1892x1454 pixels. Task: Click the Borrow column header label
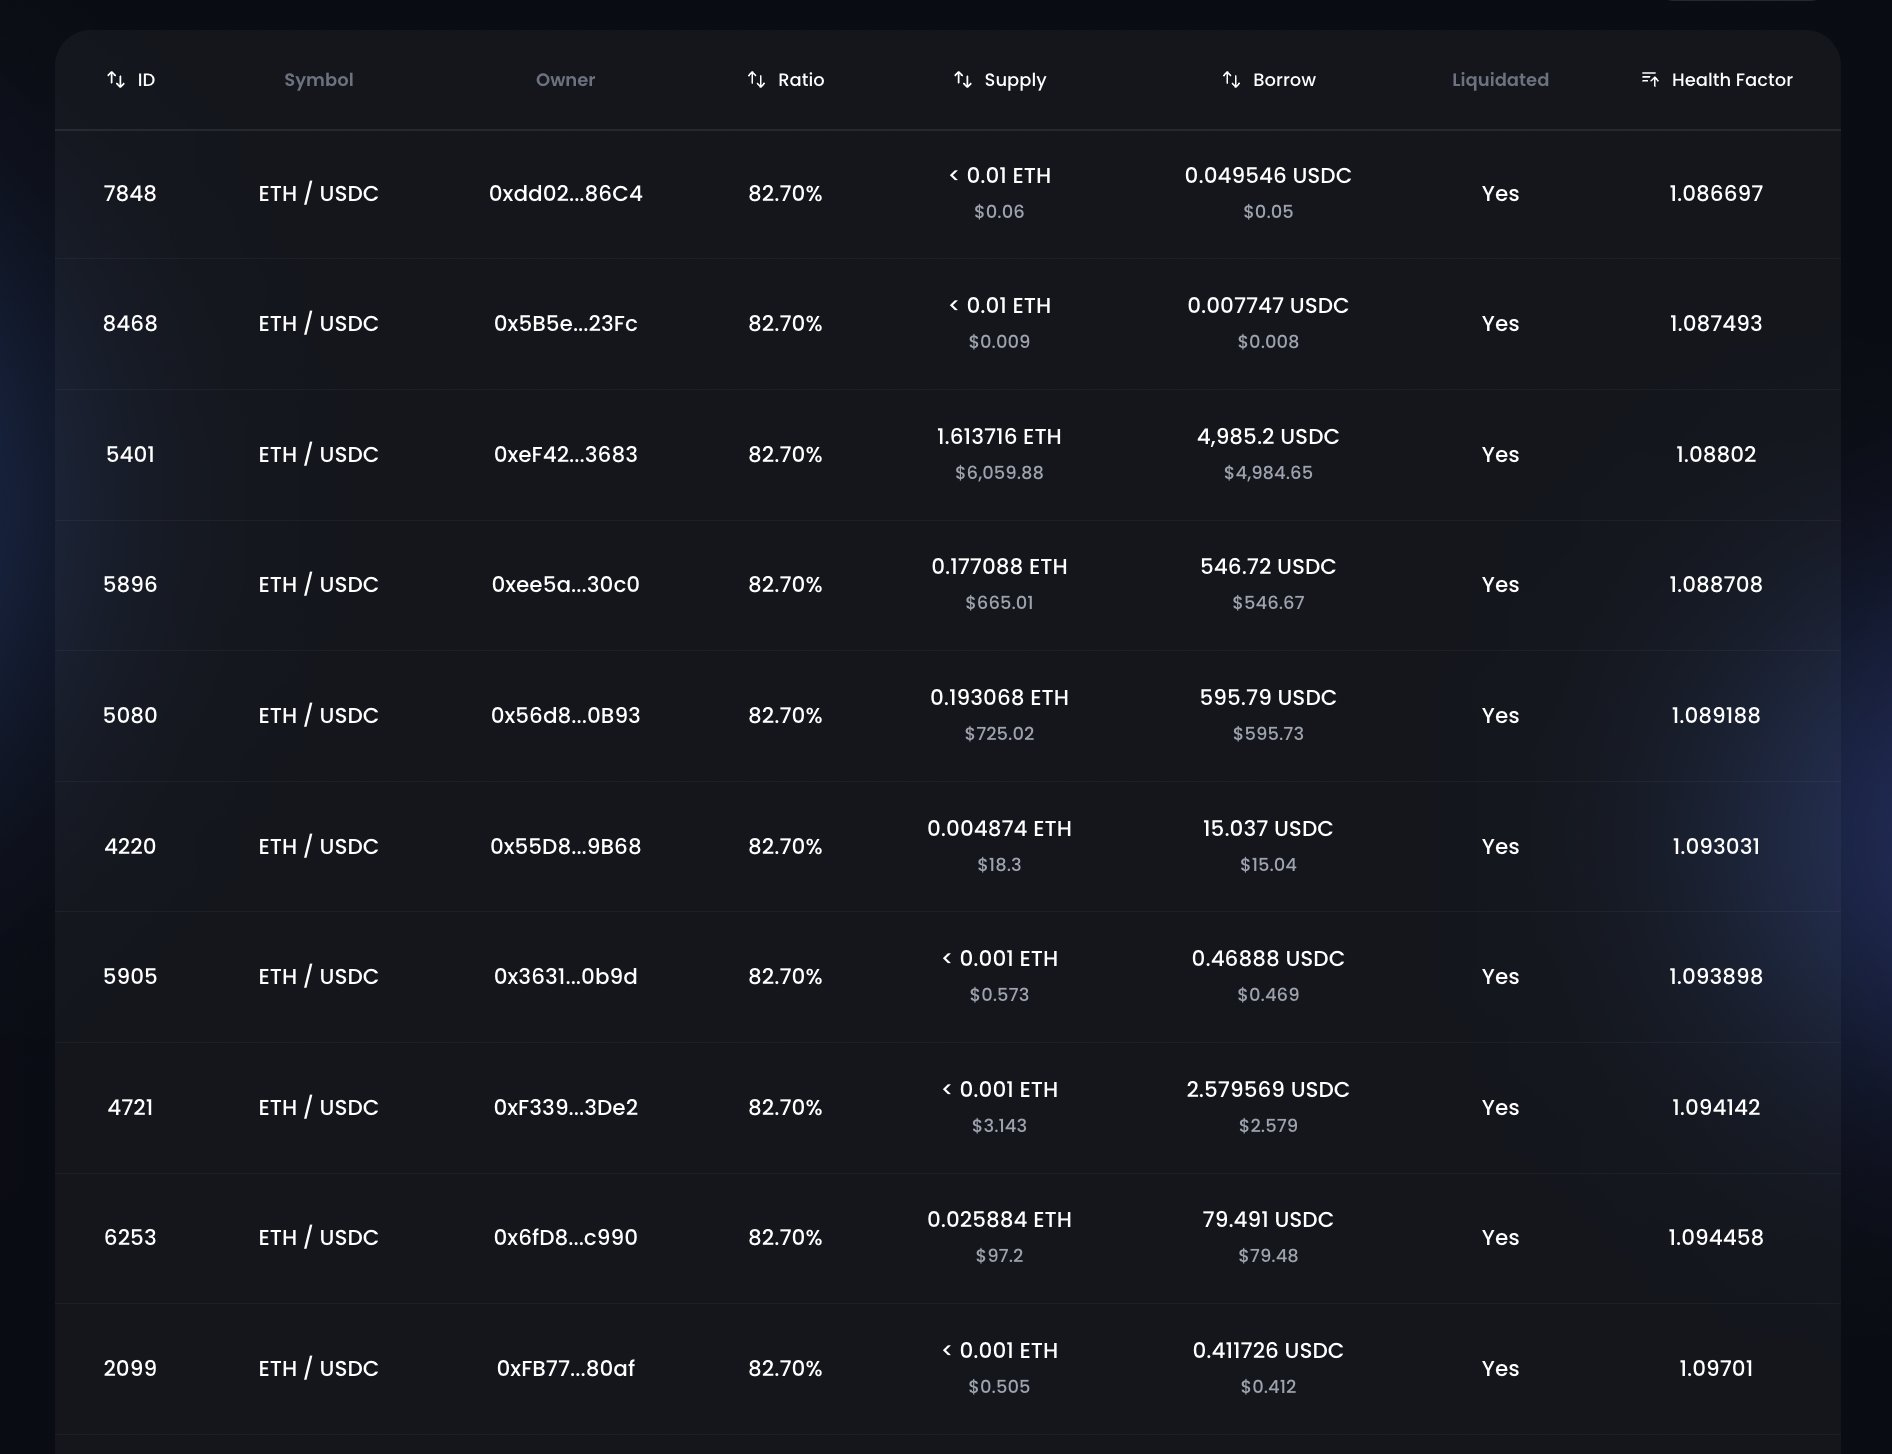point(1284,80)
